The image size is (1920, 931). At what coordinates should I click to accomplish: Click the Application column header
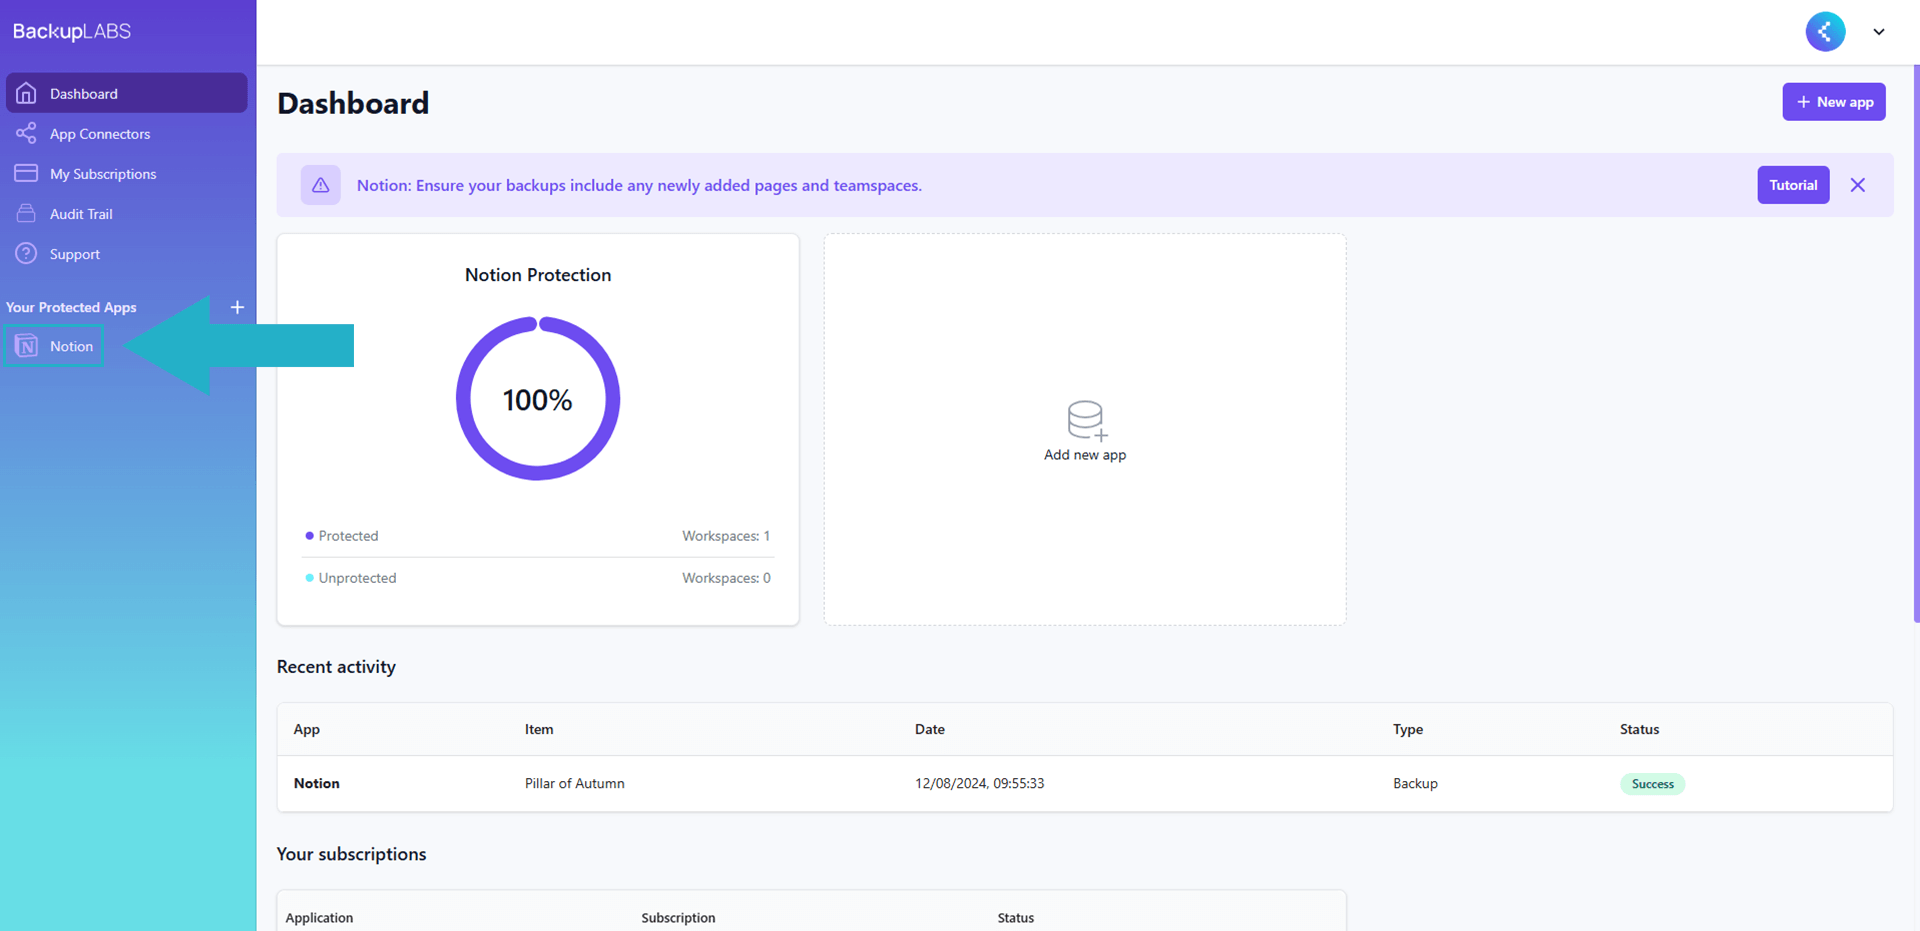[x=319, y=918]
